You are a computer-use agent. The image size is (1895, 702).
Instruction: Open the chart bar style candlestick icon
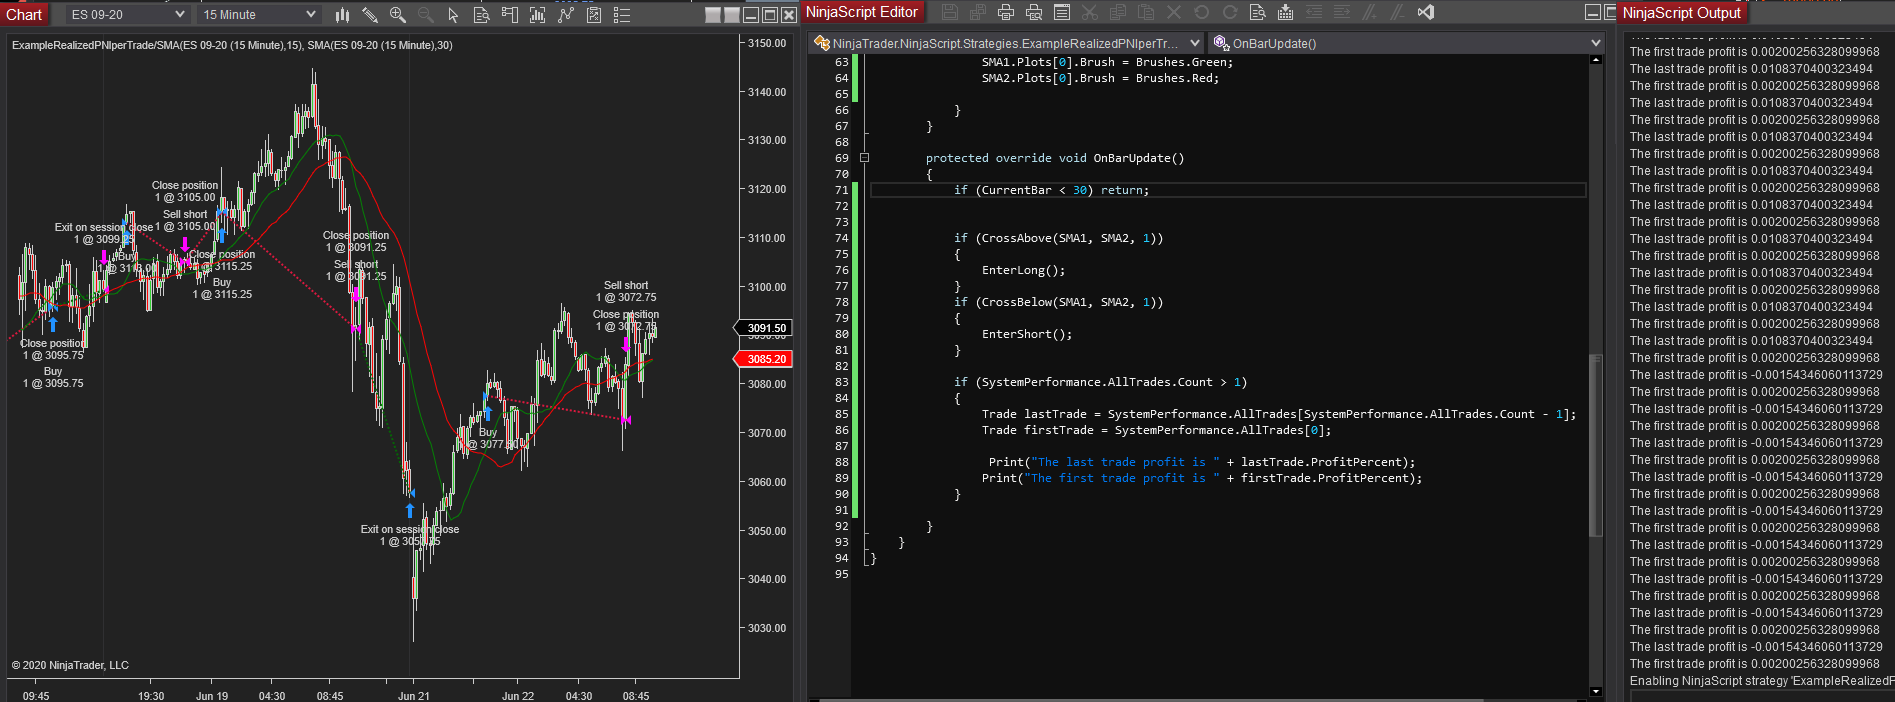pyautogui.click(x=342, y=15)
